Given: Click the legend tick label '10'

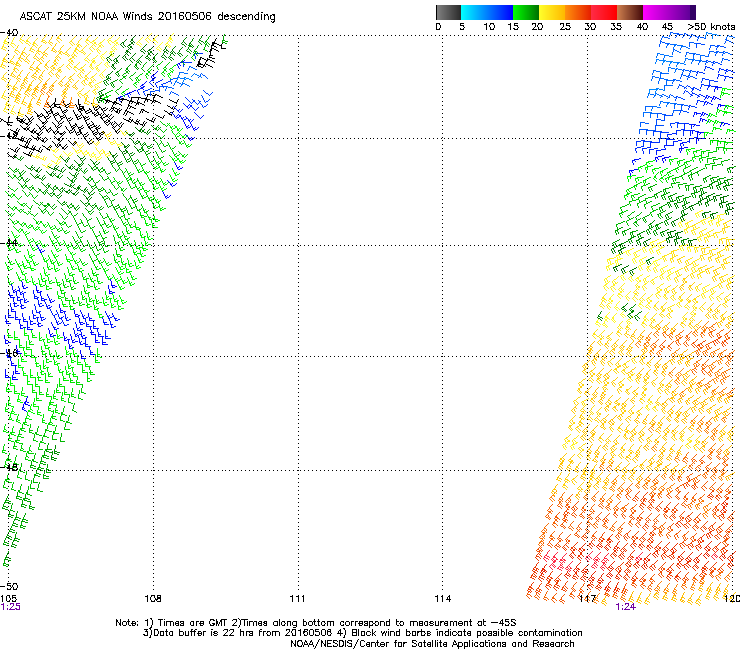Looking at the screenshot, I should [x=489, y=27].
